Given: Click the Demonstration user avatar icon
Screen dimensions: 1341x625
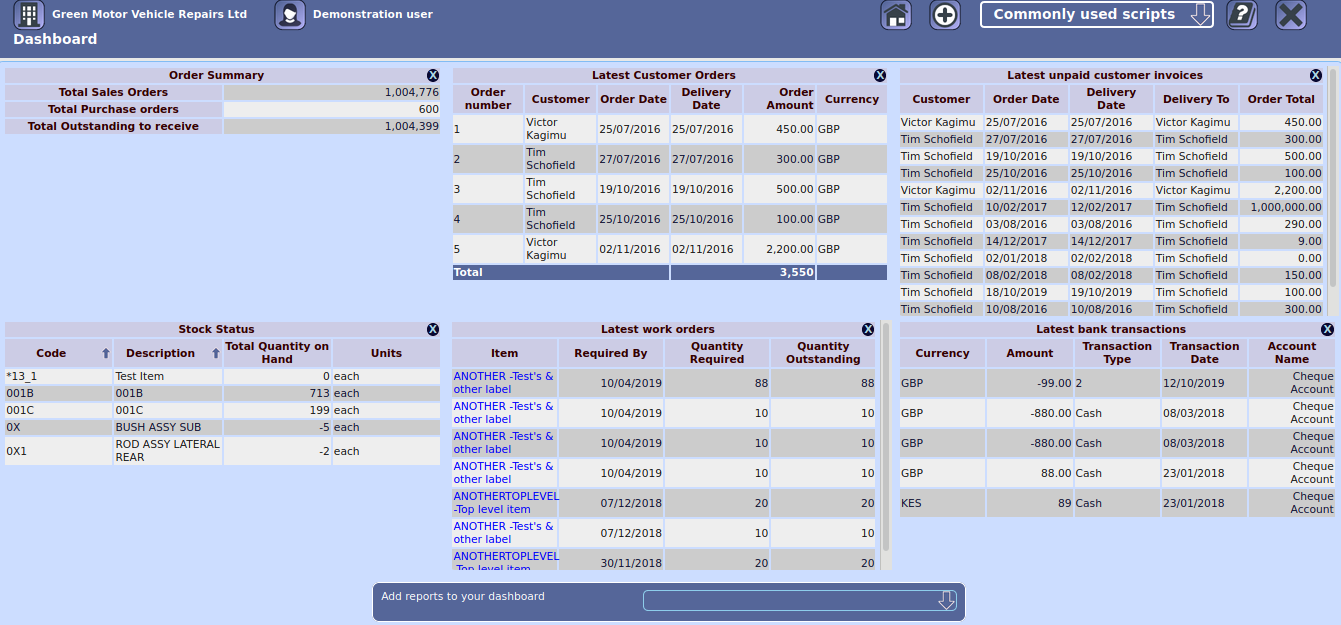Looking at the screenshot, I should point(290,15).
